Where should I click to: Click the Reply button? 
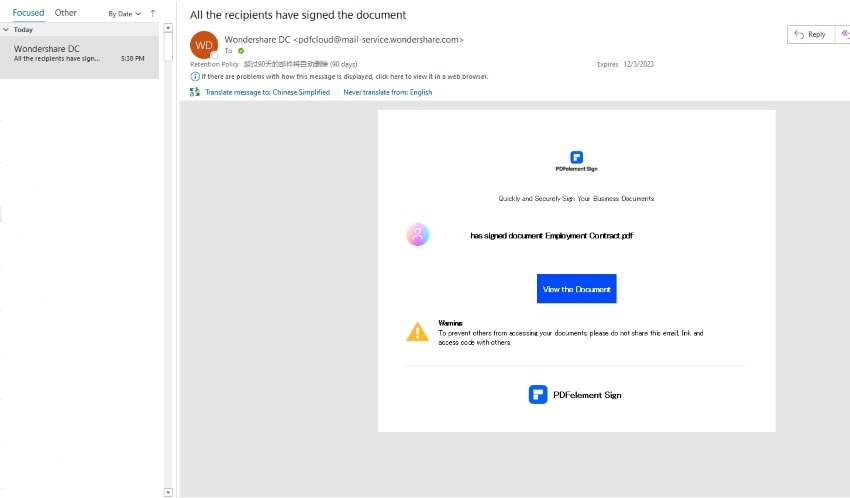[810, 34]
